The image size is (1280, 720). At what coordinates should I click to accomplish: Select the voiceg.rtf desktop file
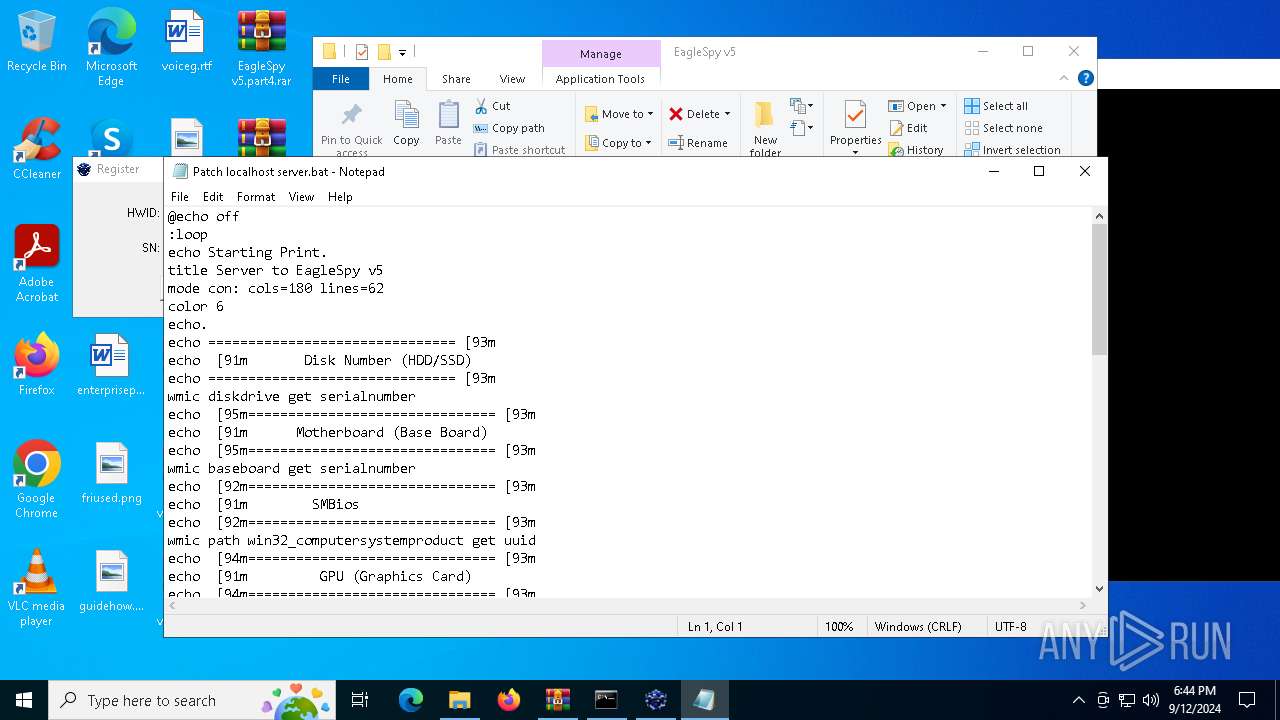click(186, 42)
